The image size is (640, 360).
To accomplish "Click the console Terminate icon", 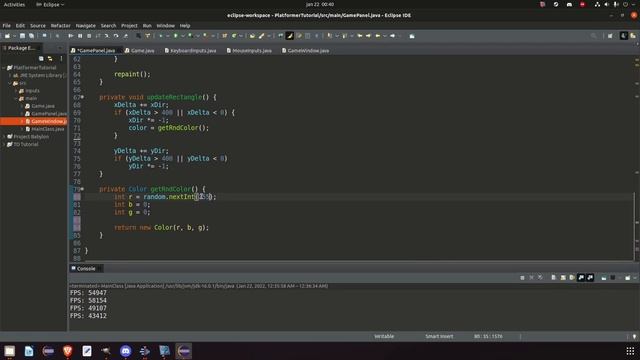I will tap(522, 278).
